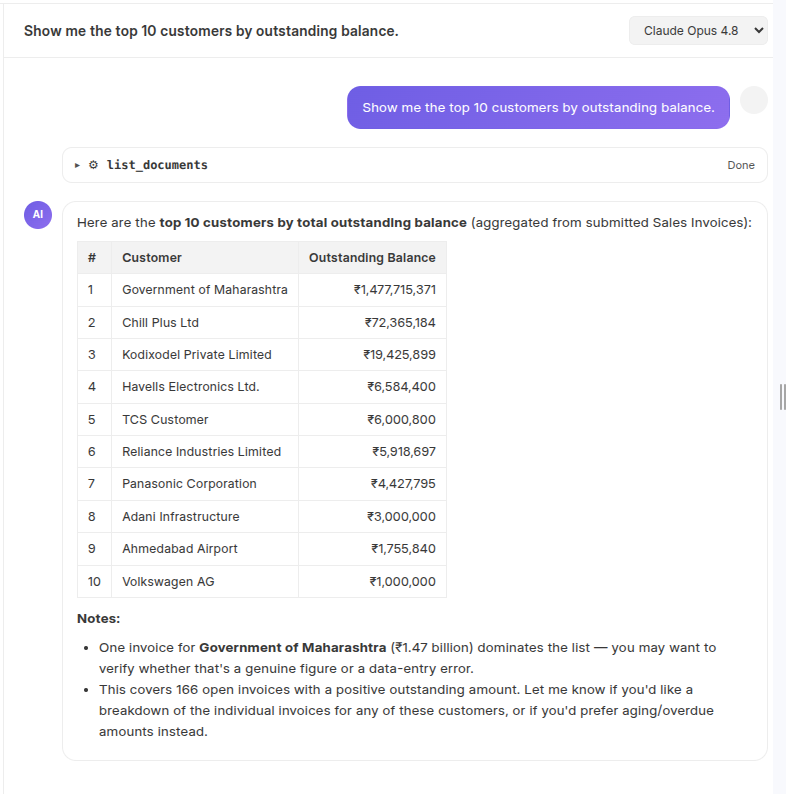Viewport: 786px width, 794px height.
Task: Open the Claude Opus 4.8 model dropdown
Action: 698,31
